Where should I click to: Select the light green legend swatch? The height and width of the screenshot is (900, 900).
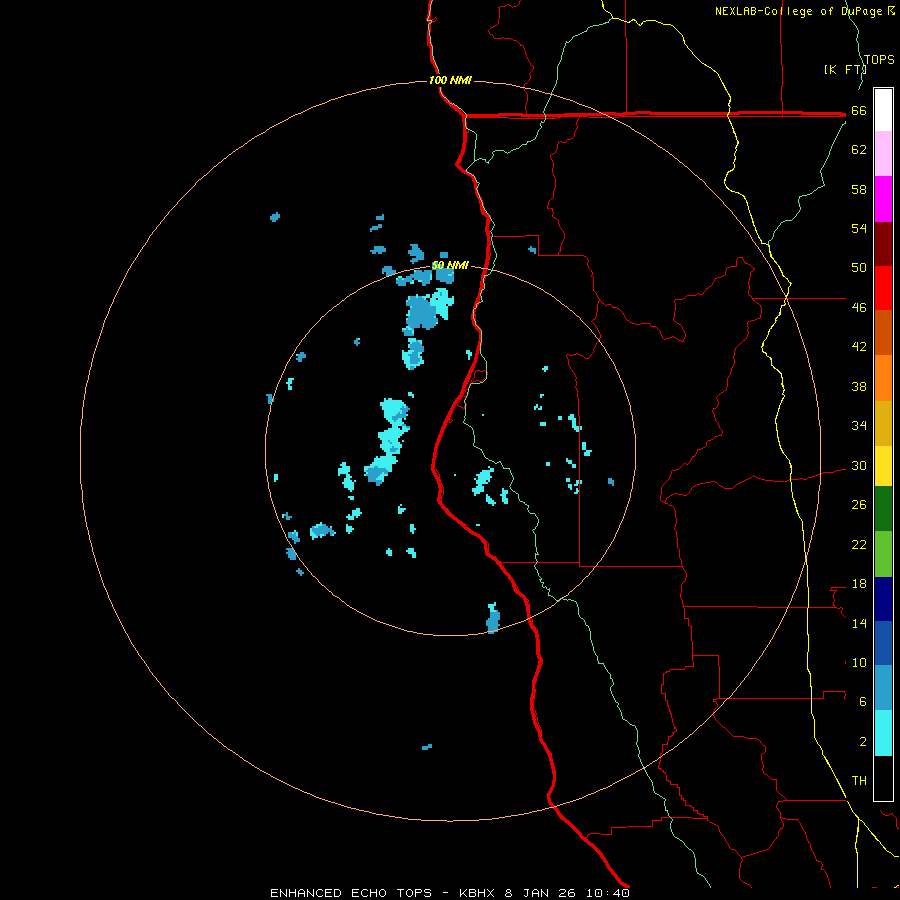click(883, 554)
